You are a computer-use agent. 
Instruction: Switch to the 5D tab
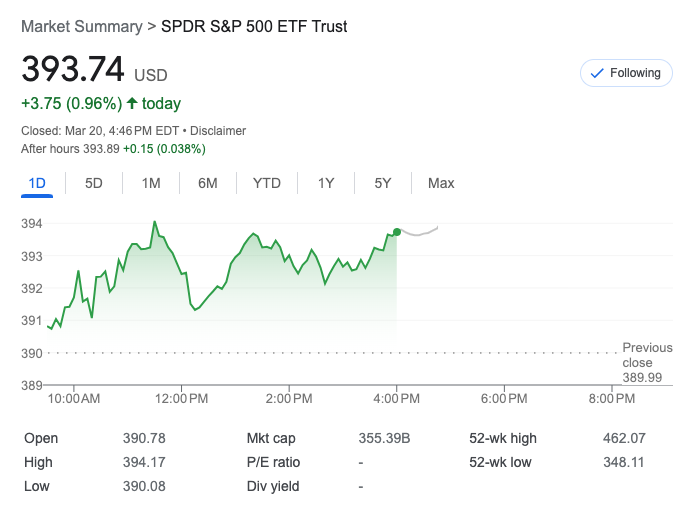94,183
